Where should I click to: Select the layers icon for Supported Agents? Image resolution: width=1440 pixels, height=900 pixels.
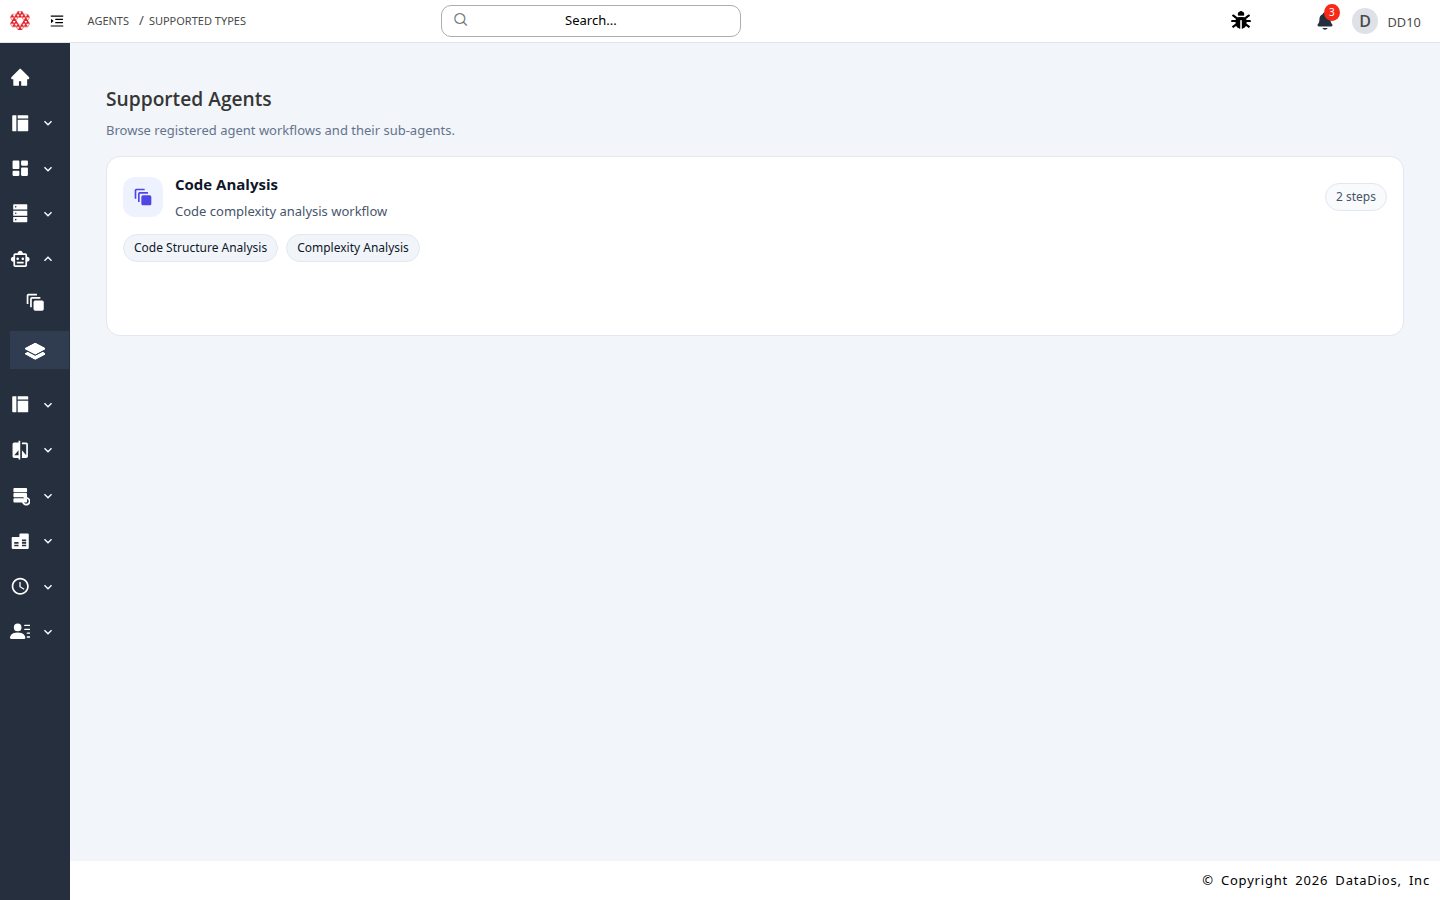pos(37,350)
